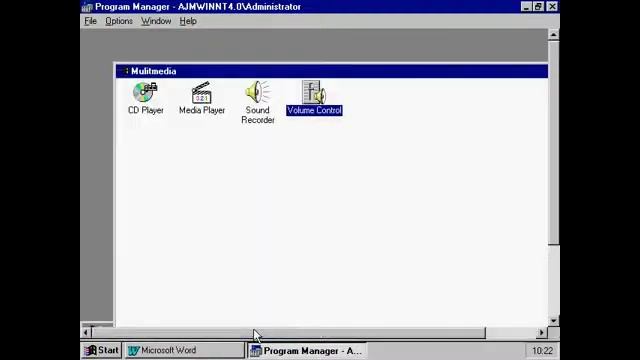
Task: Select the Sound Recorder speaker icon
Action: pyautogui.click(x=258, y=92)
